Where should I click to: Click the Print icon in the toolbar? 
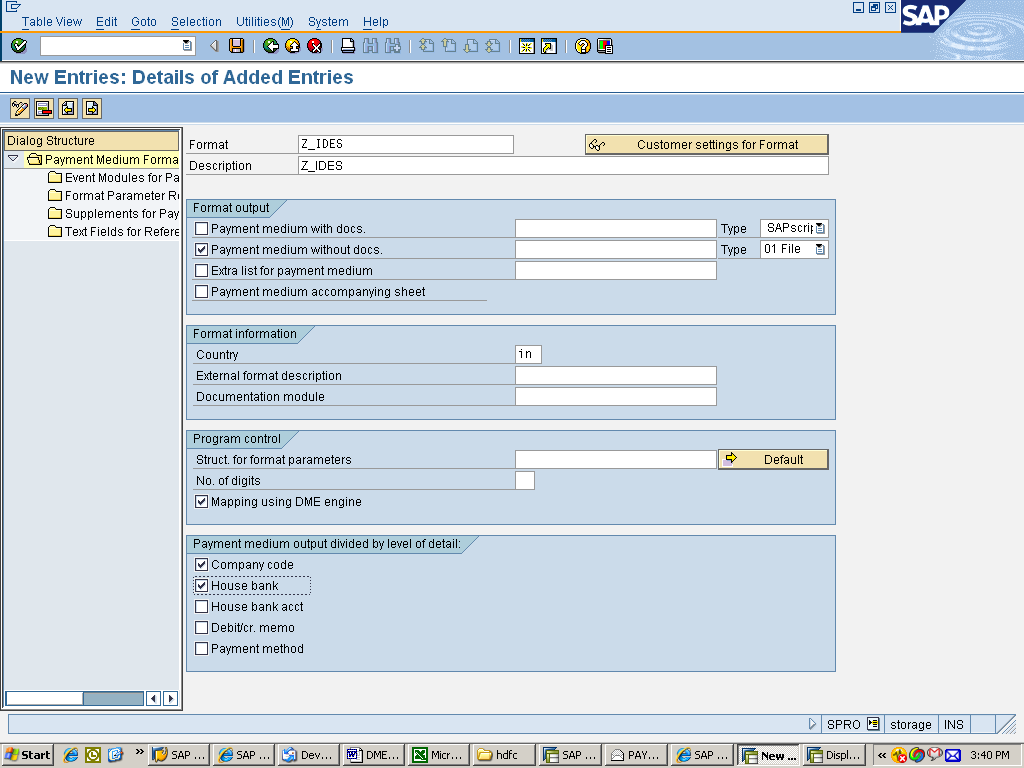pyautogui.click(x=348, y=46)
